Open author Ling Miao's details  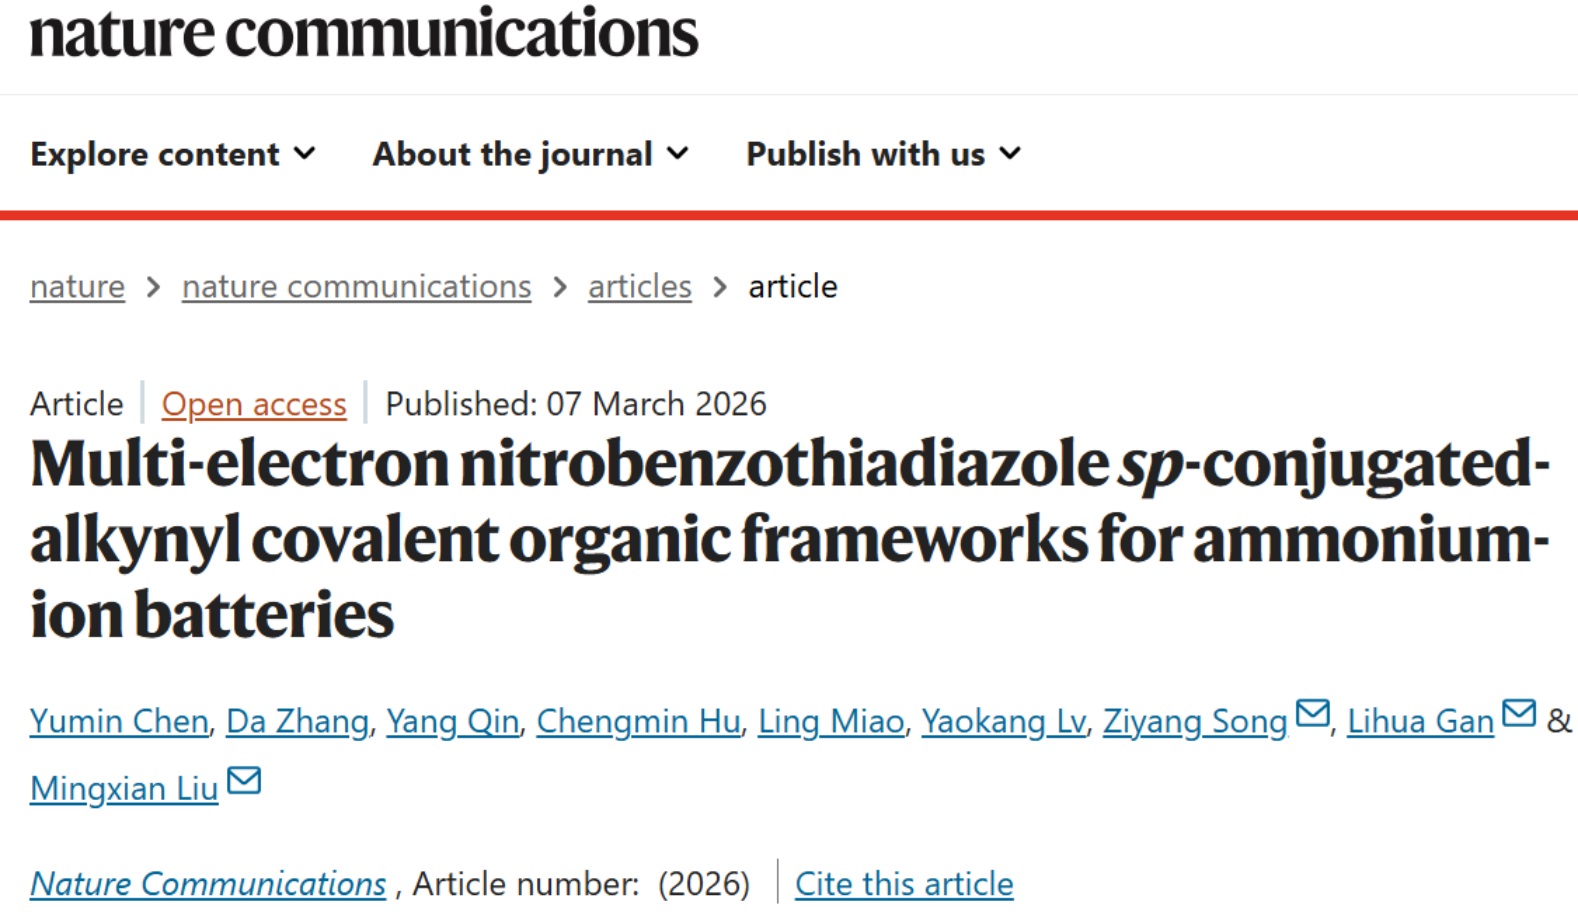point(830,721)
